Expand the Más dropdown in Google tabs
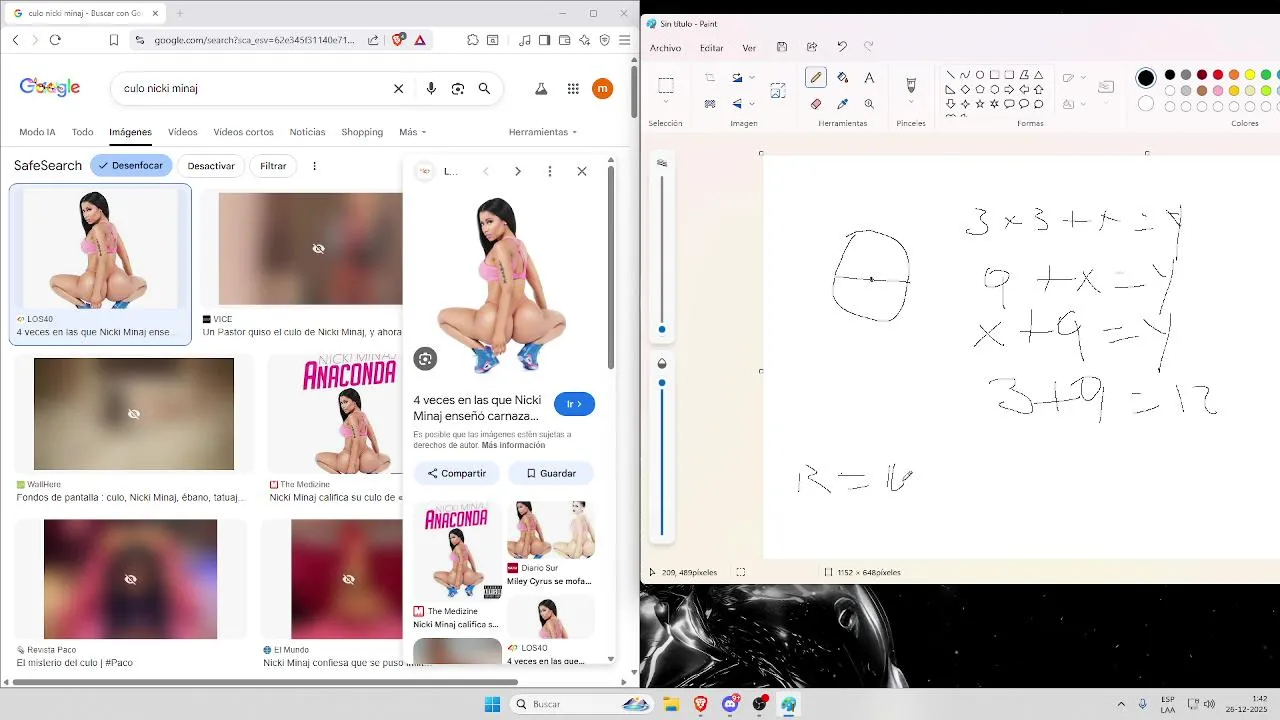This screenshot has width=1280, height=720. pyautogui.click(x=412, y=132)
